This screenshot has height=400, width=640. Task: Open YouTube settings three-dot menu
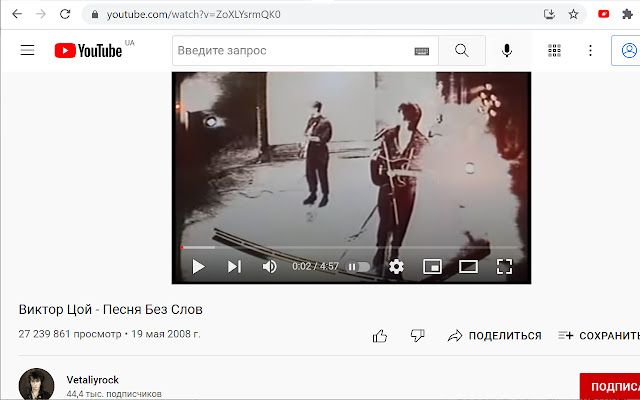tap(590, 51)
